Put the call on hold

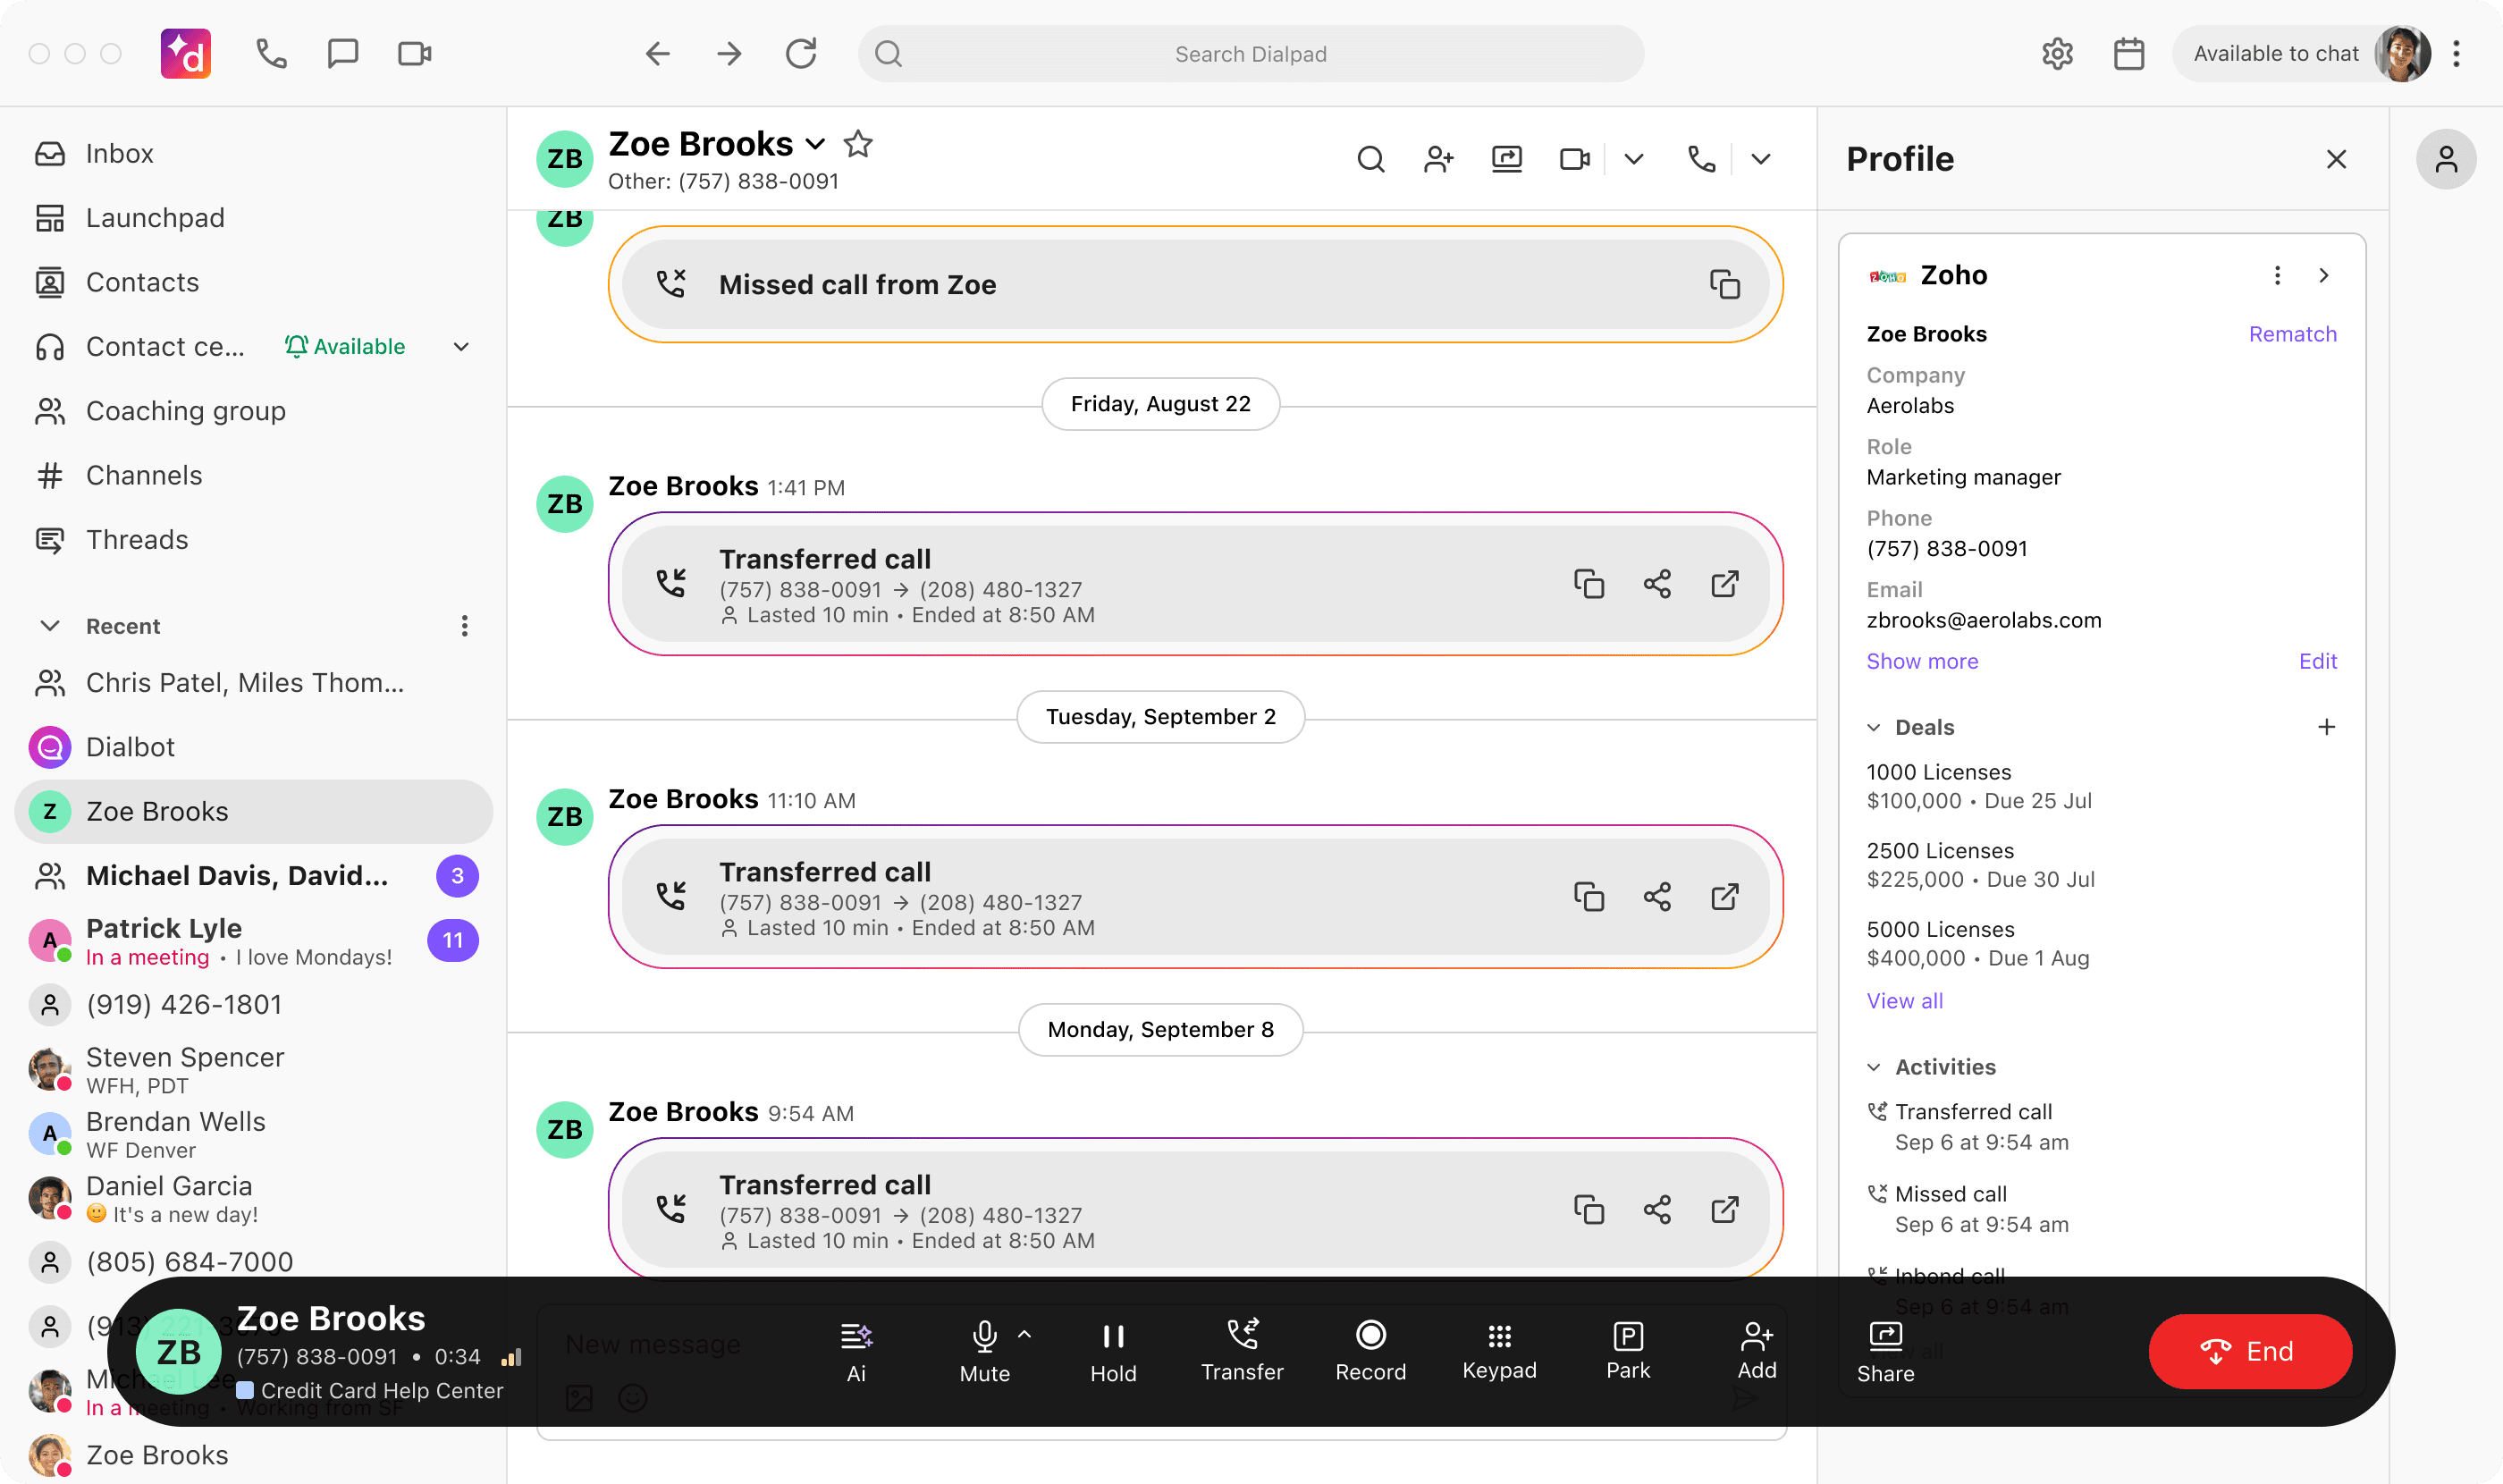[1113, 1350]
